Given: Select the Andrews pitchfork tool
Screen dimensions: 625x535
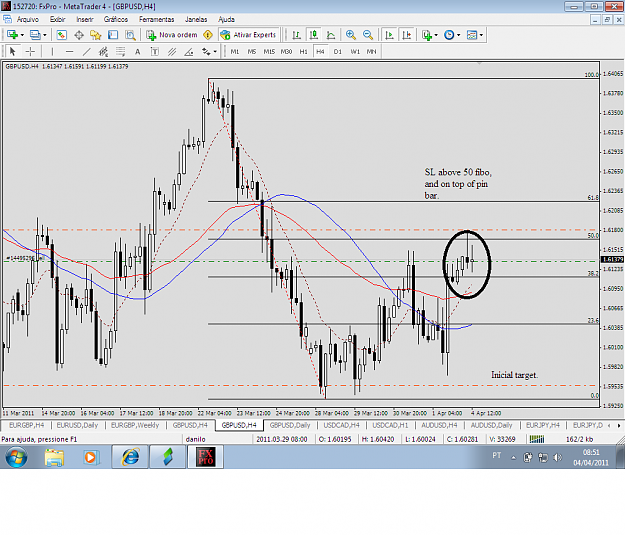Looking at the screenshot, I should pyautogui.click(x=172, y=51).
